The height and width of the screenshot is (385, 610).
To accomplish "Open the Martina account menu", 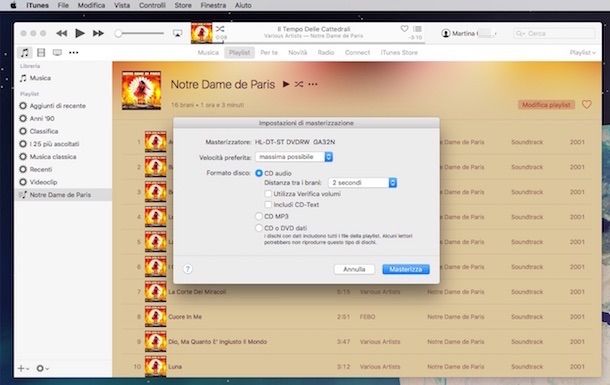I will point(469,33).
